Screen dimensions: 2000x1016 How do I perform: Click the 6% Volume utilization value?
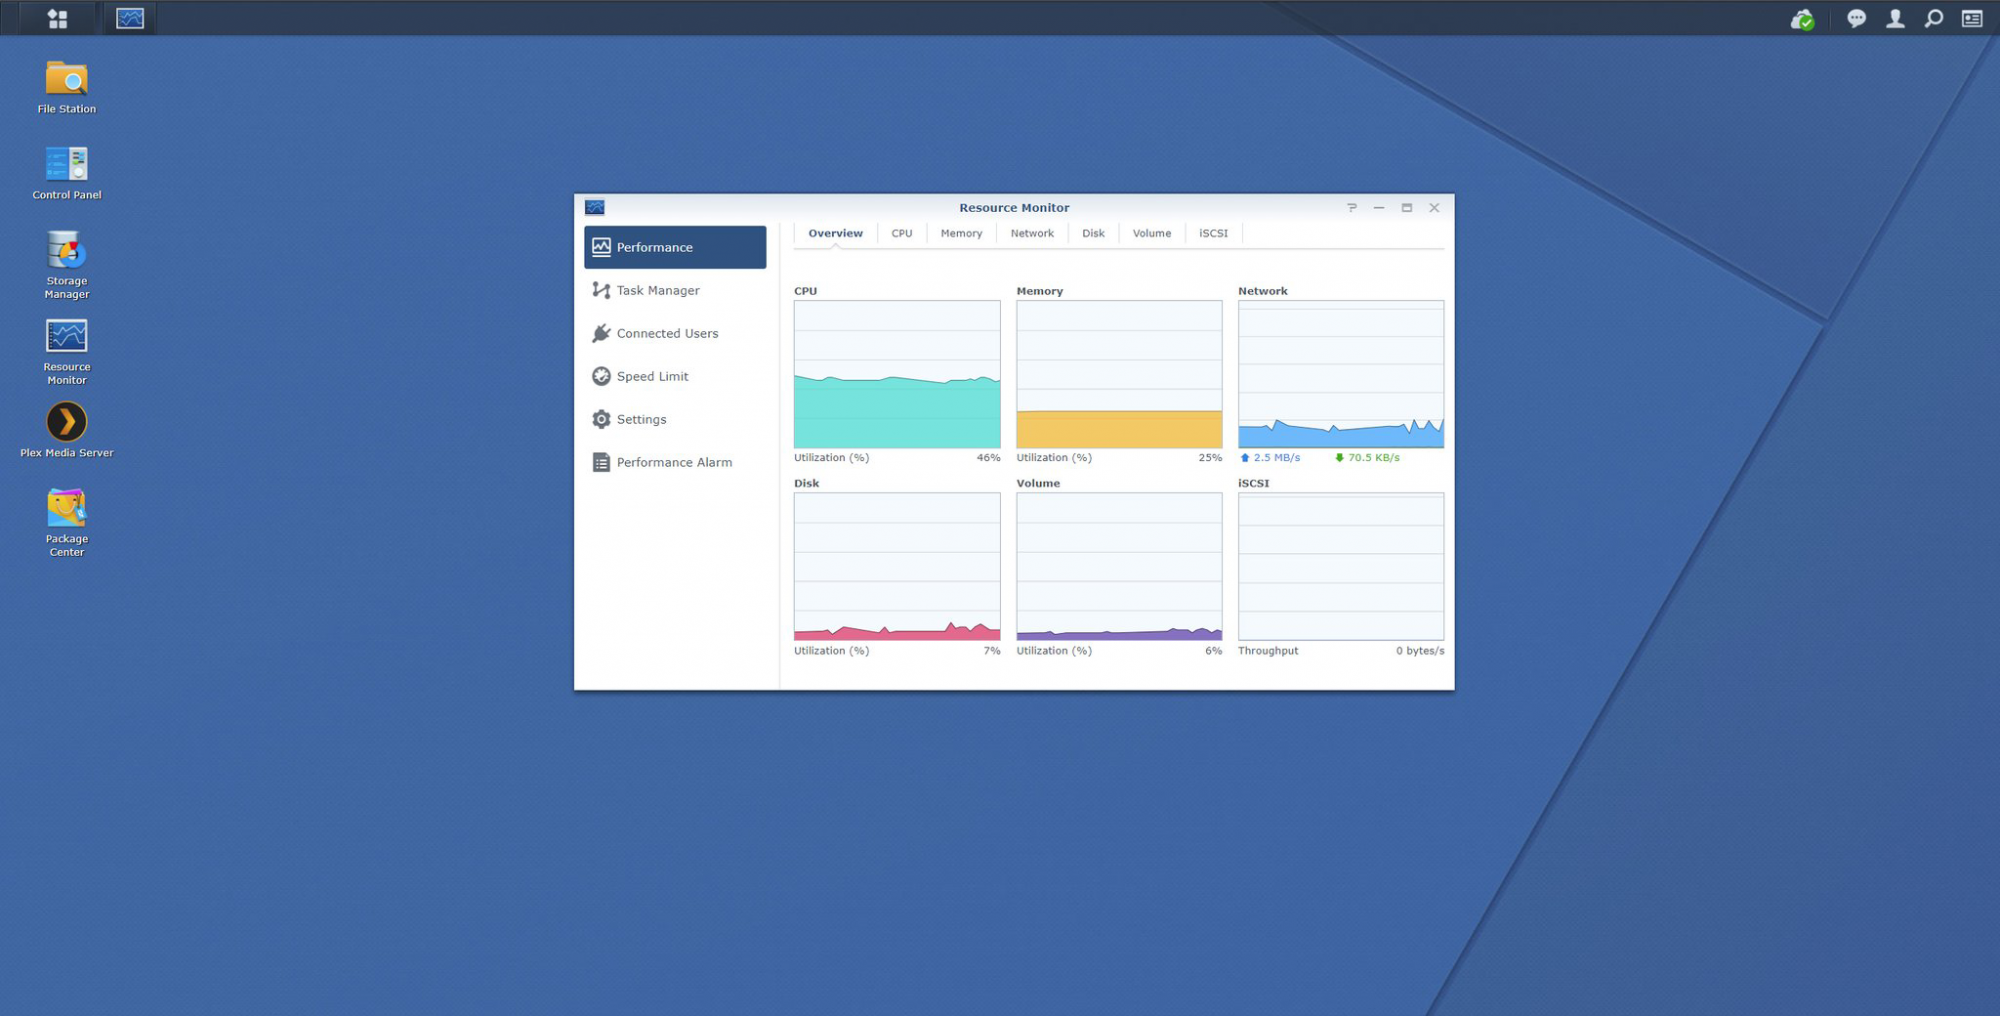click(x=1214, y=651)
